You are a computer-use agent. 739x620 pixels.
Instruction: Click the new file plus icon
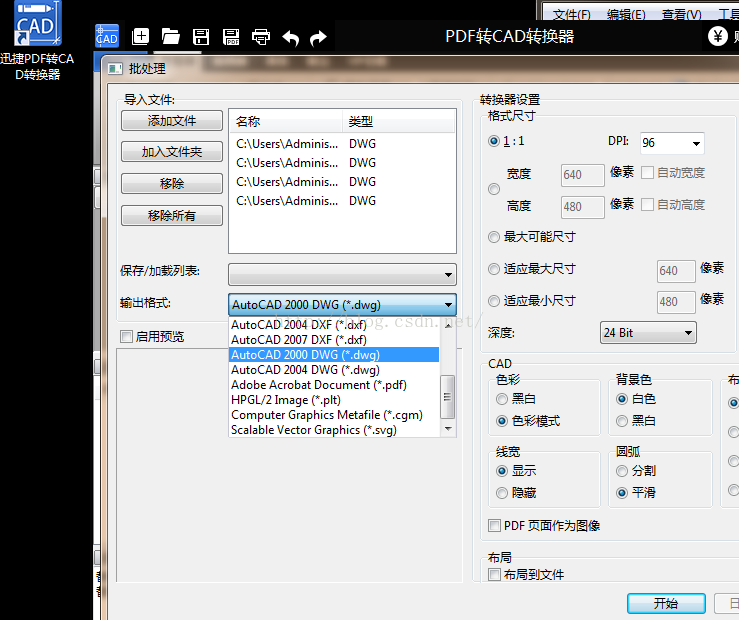tap(140, 36)
